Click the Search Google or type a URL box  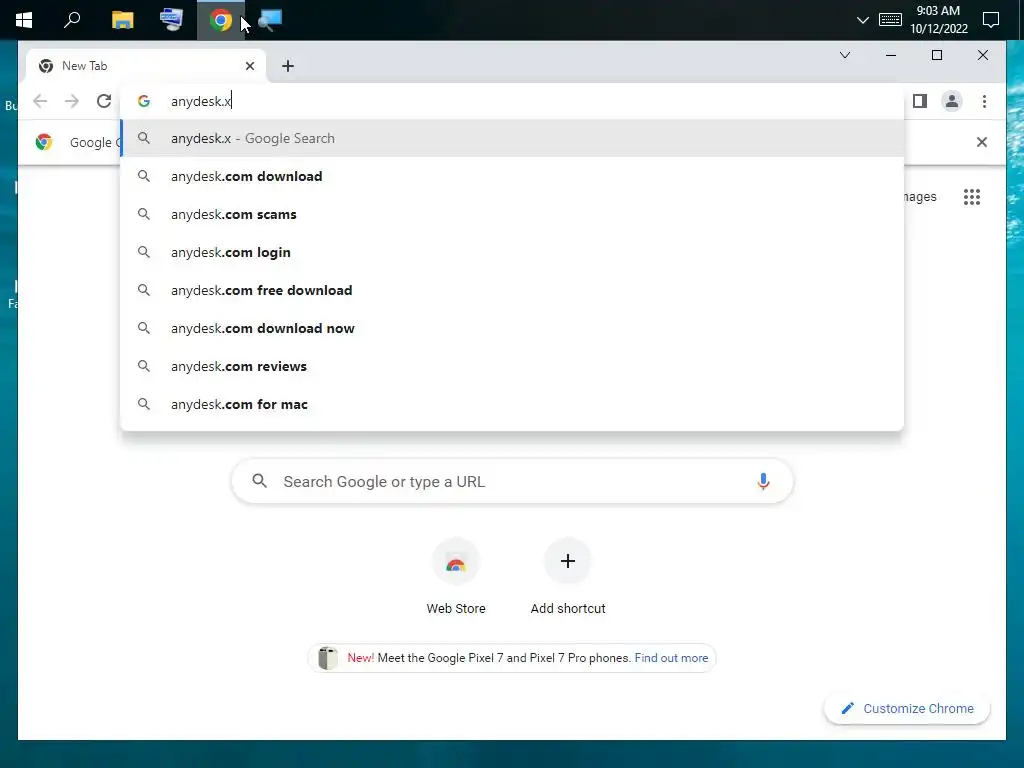coord(513,481)
